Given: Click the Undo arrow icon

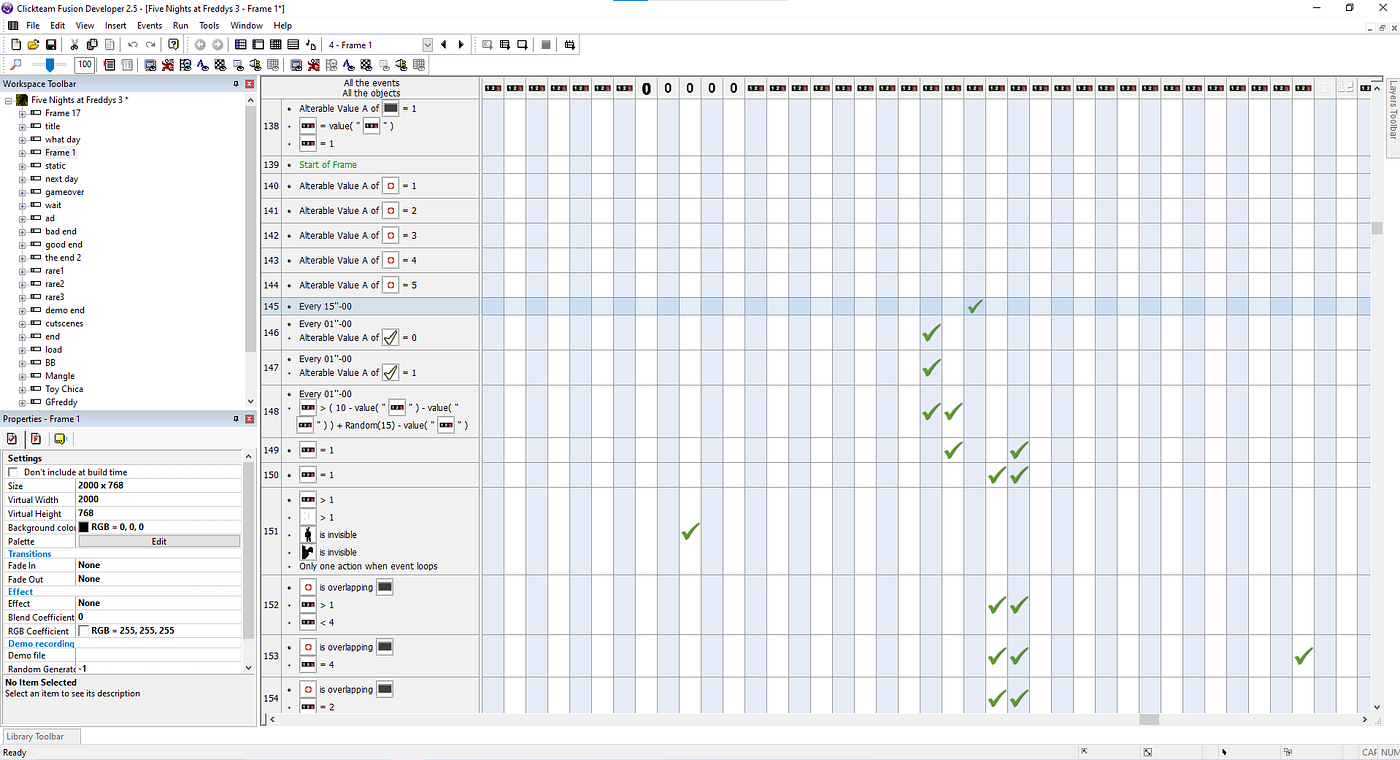Looking at the screenshot, I should (132, 45).
